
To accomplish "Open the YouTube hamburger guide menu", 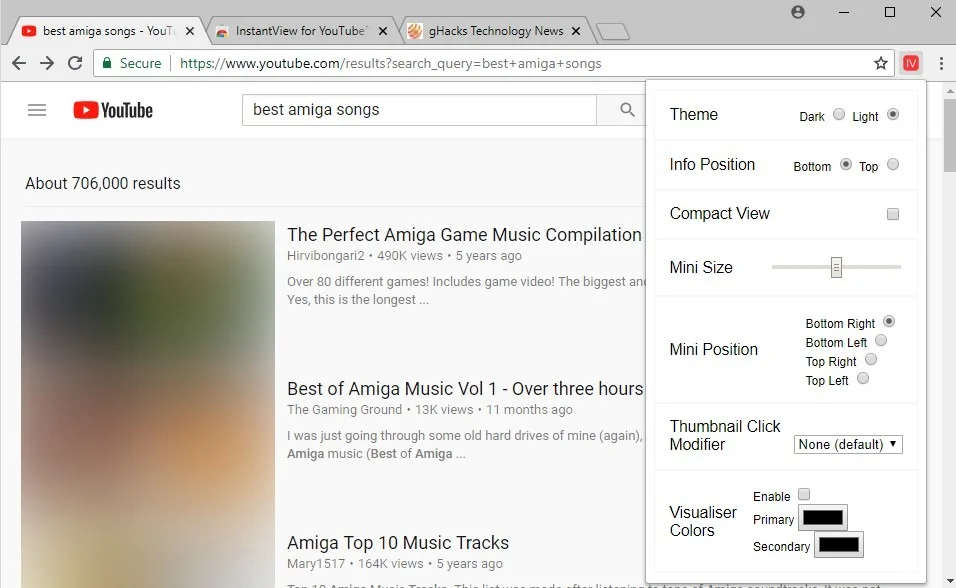I will [x=37, y=110].
